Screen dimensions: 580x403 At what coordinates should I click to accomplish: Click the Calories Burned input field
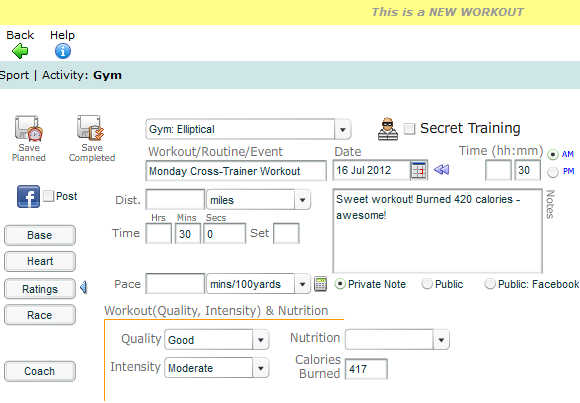366,369
